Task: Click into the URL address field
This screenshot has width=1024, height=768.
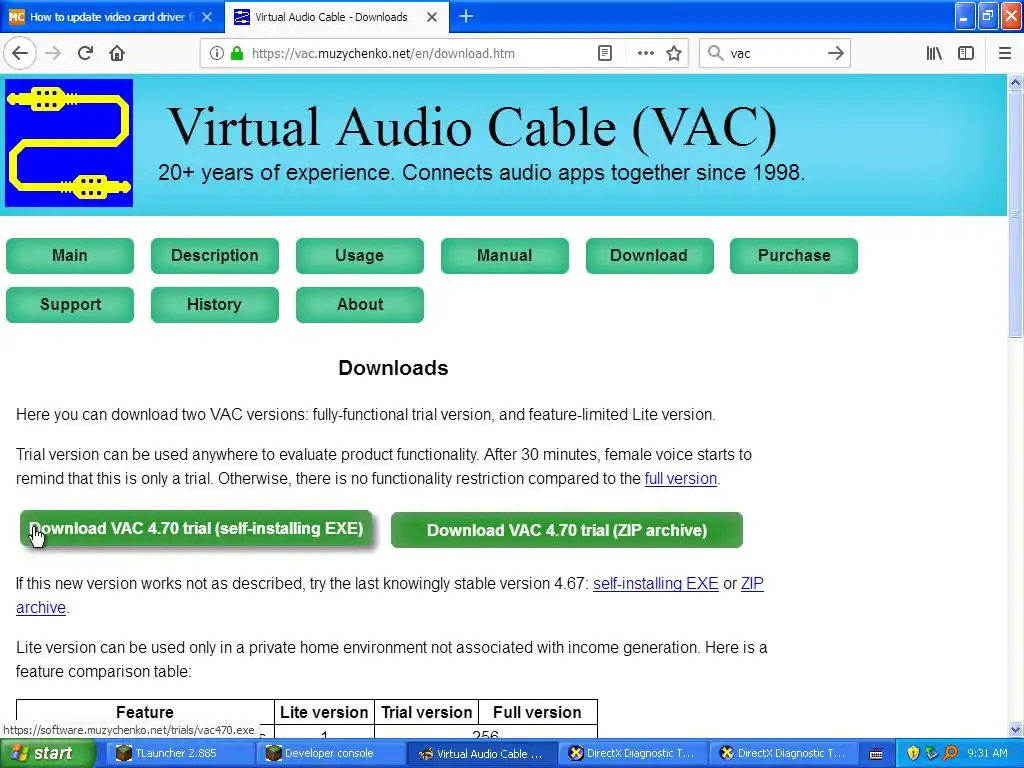Action: pos(418,54)
